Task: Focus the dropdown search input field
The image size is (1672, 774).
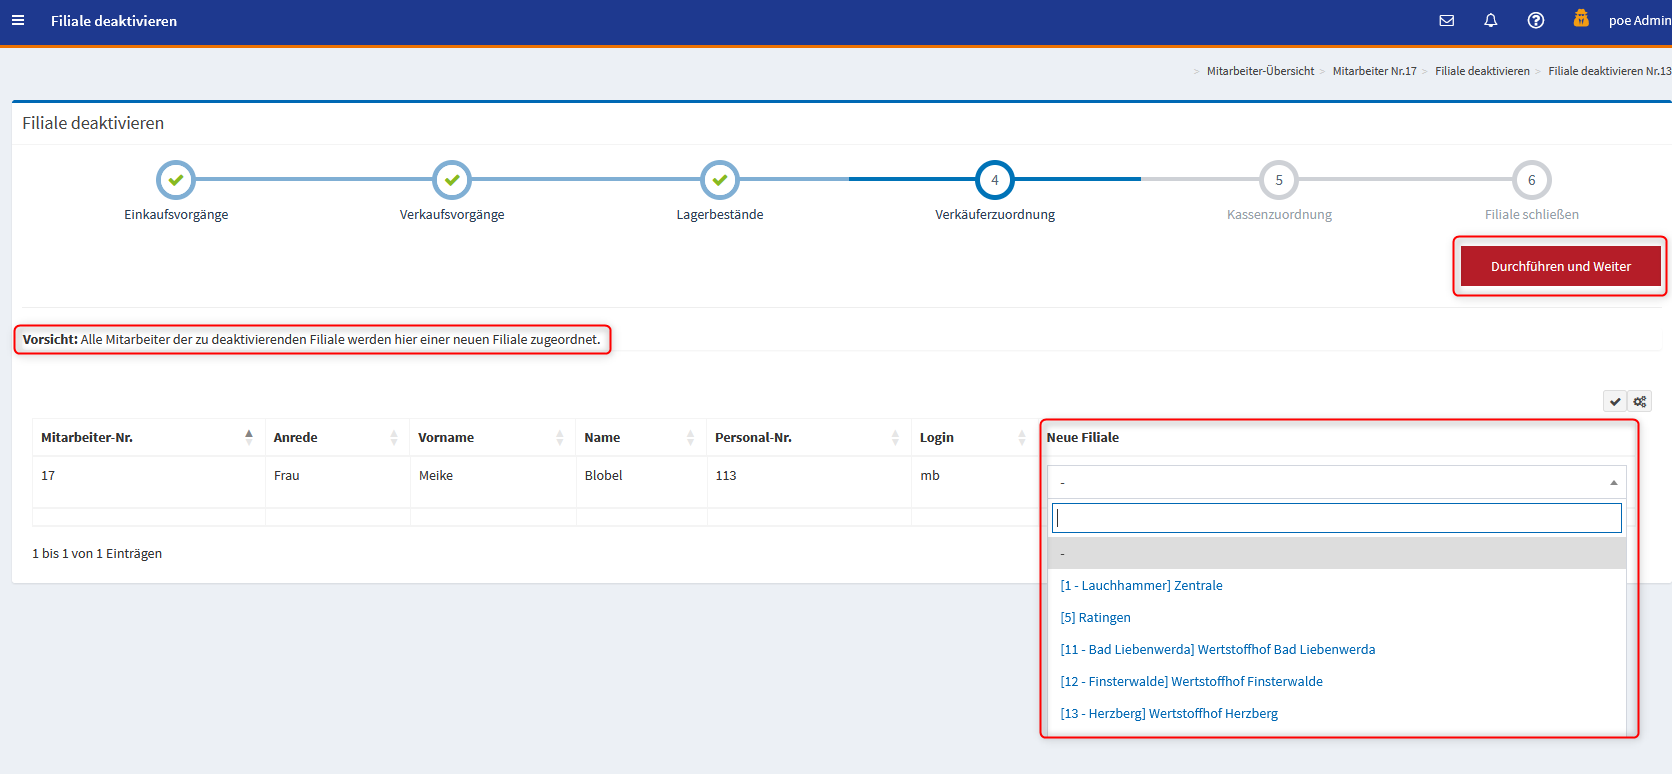Action: pyautogui.click(x=1336, y=518)
